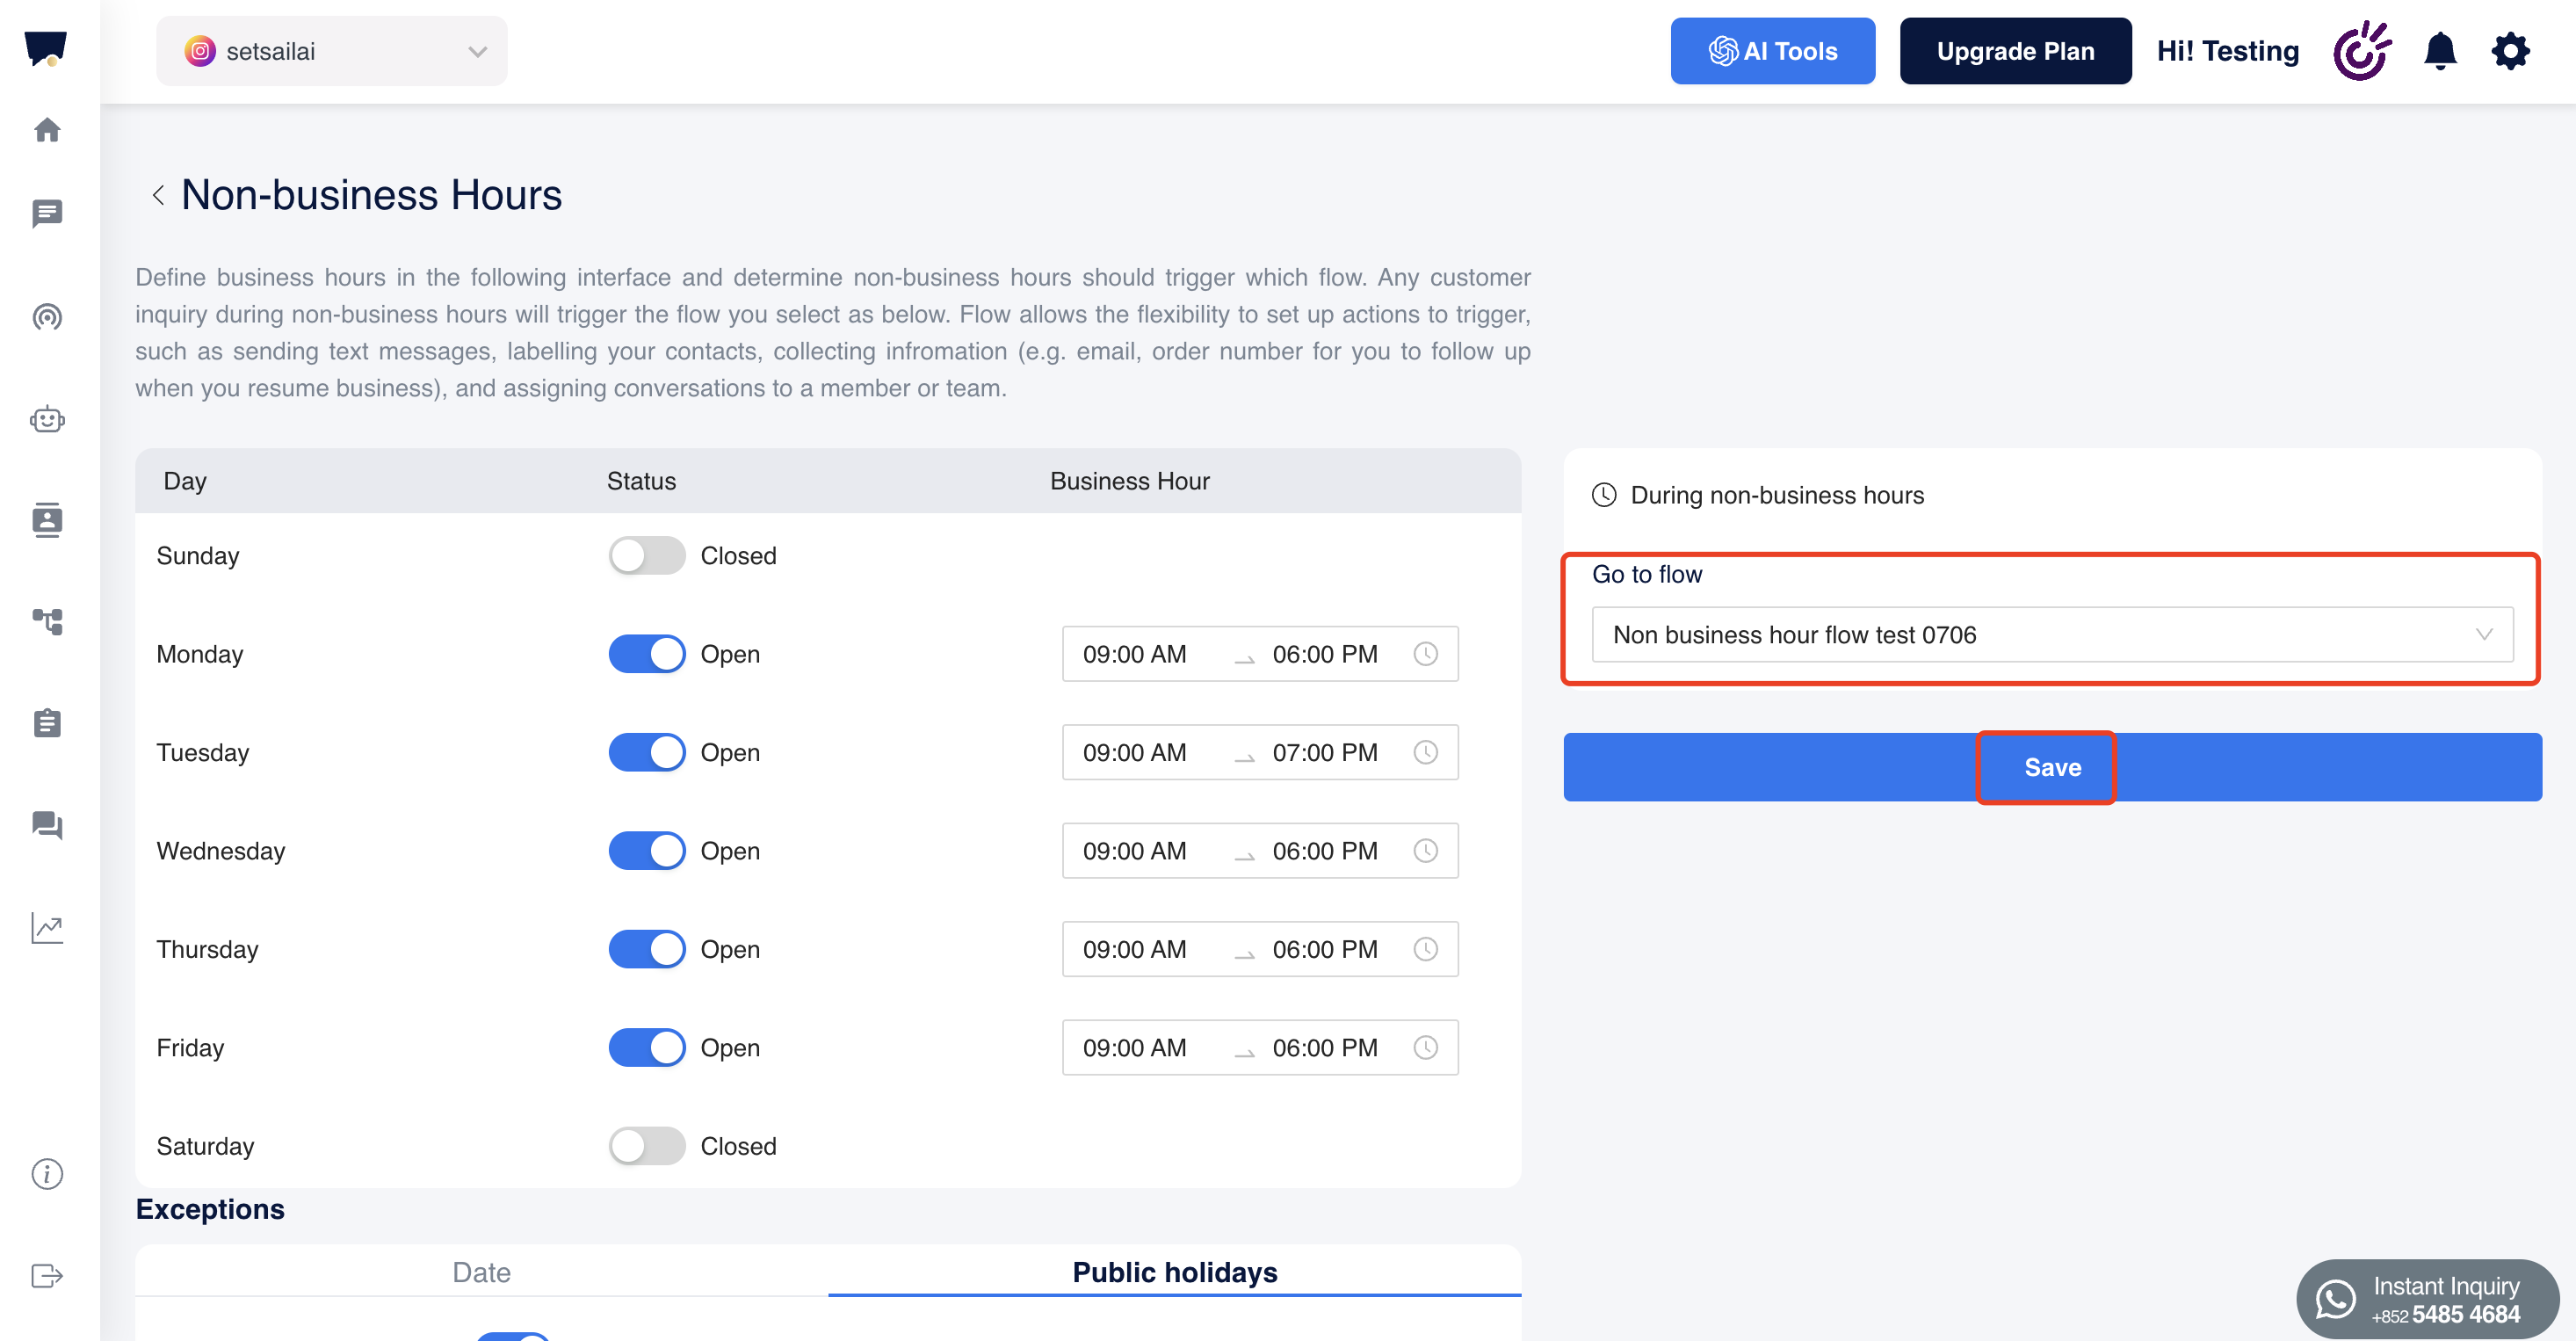Select the Public holidays tab
Viewport: 2576px width, 1341px height.
tap(1174, 1272)
